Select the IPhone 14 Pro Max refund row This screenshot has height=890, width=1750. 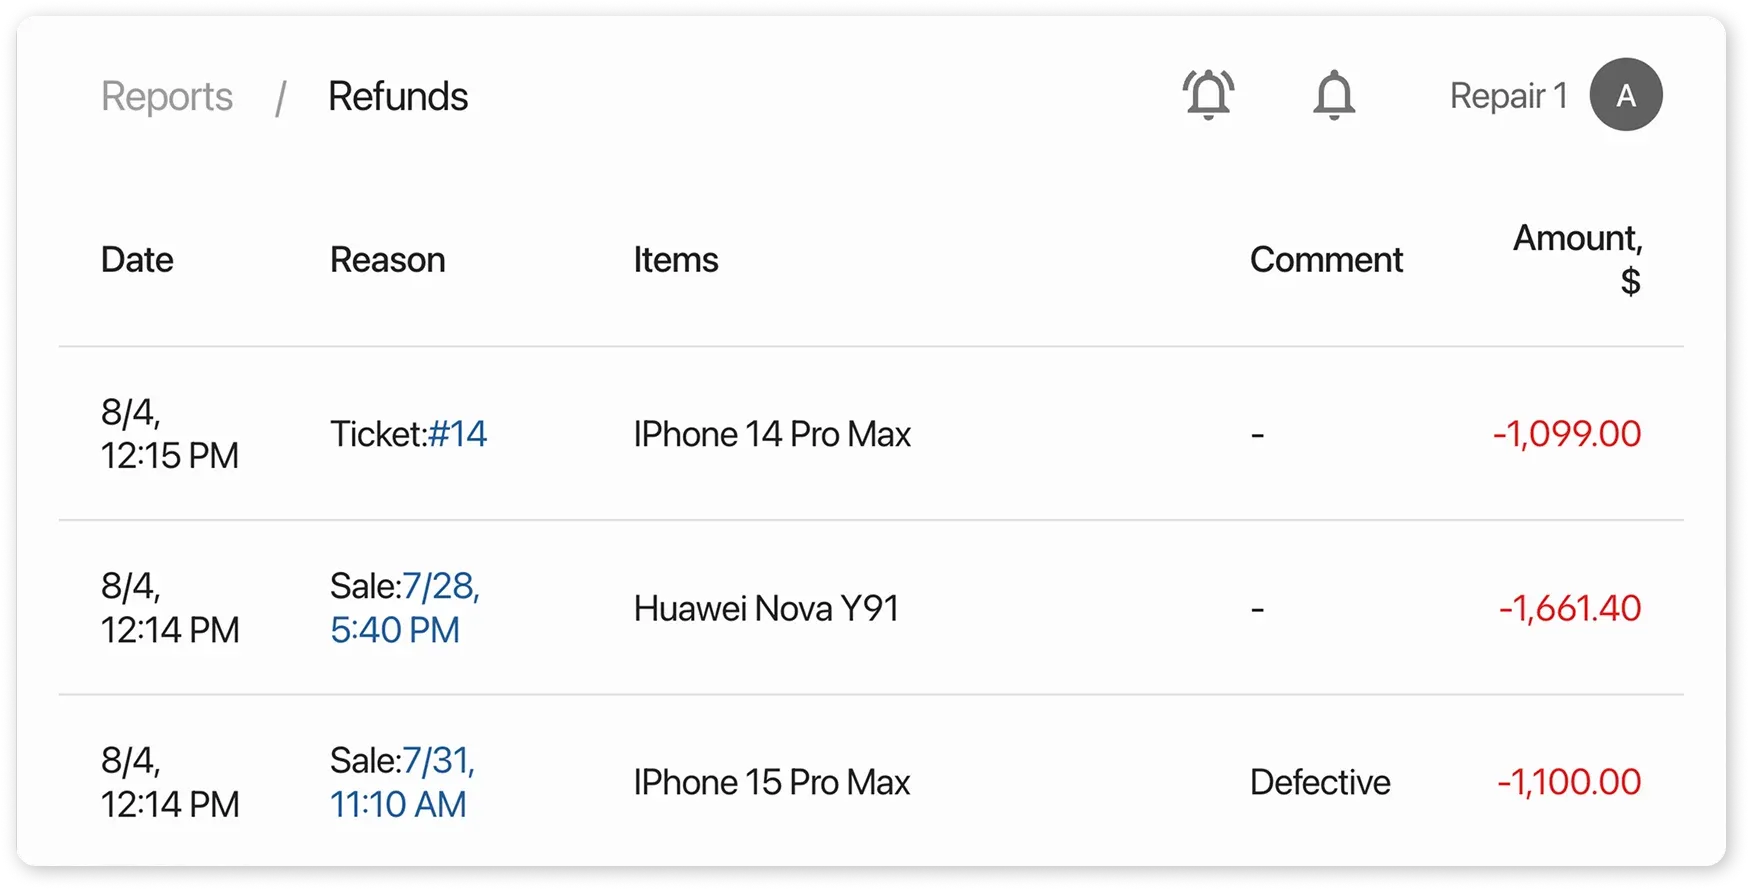pyautogui.click(x=772, y=434)
